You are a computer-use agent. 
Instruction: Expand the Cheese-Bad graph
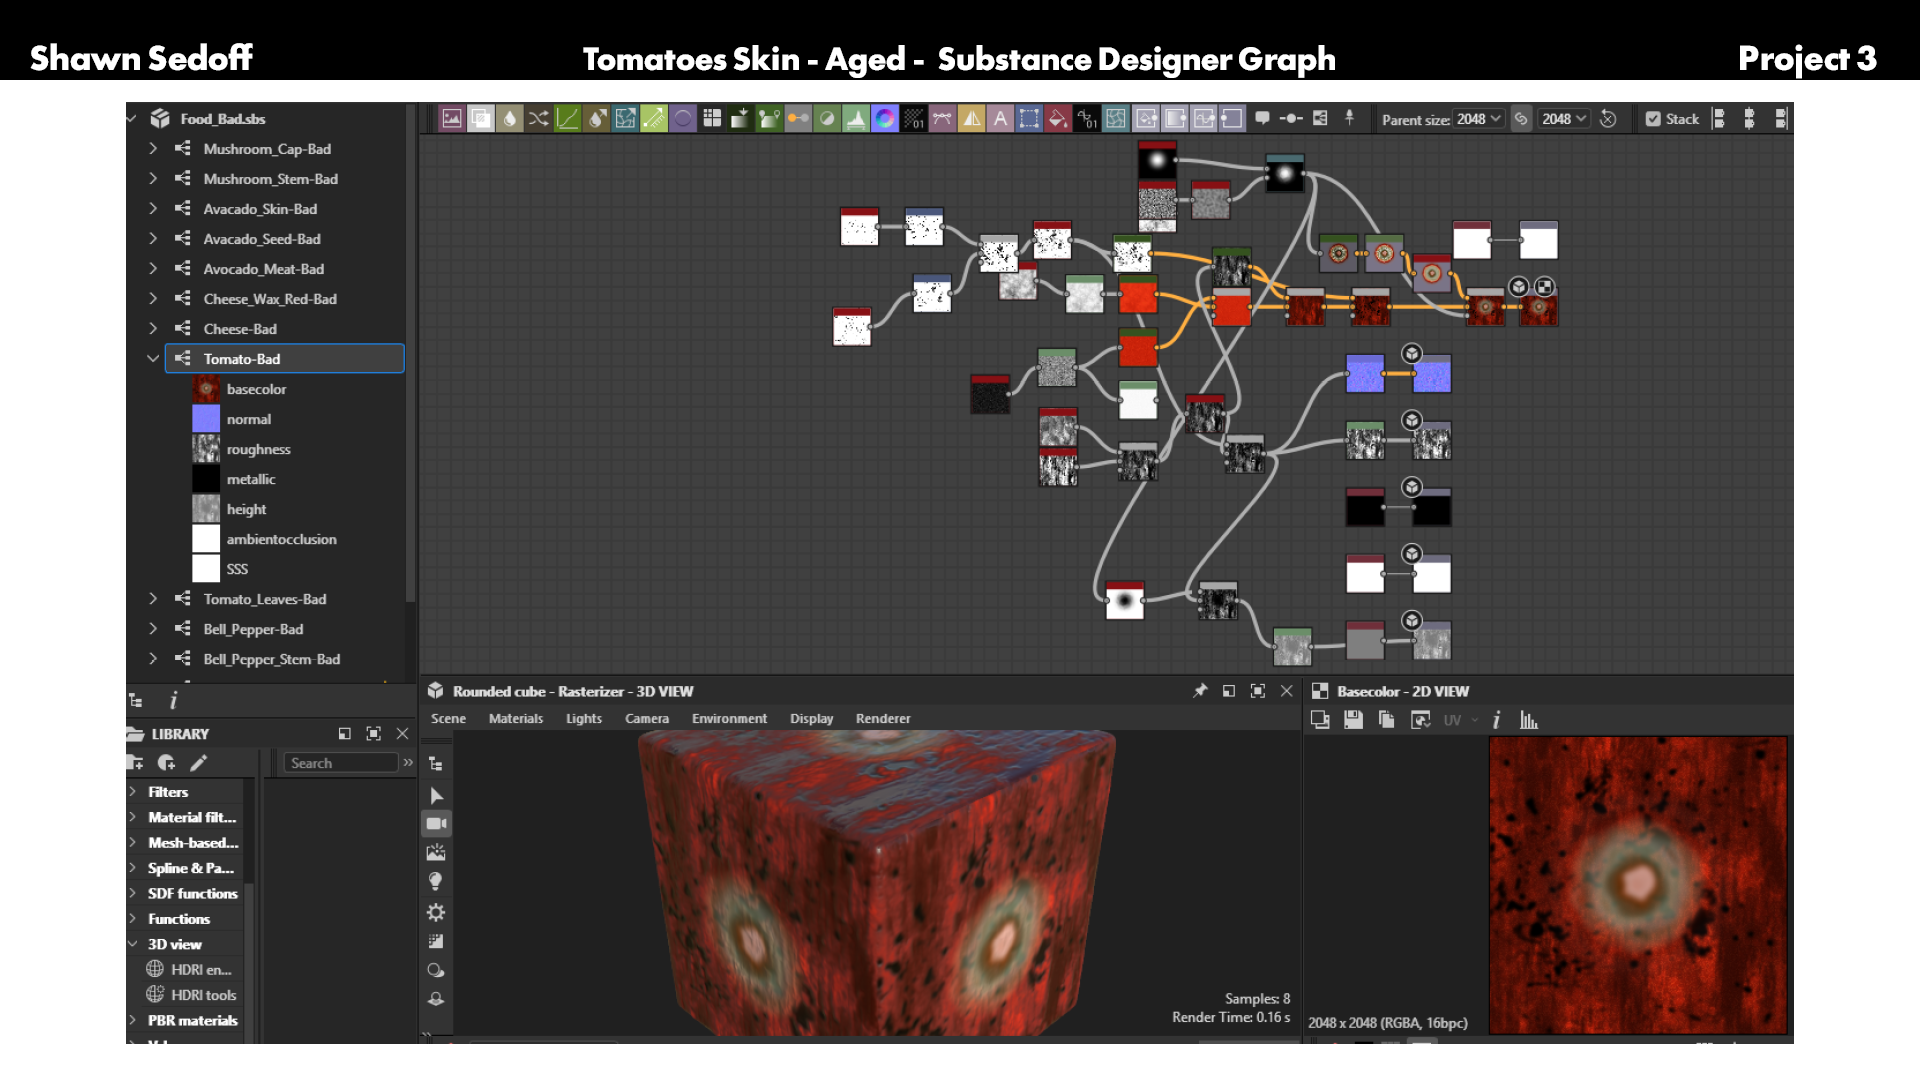tap(153, 328)
